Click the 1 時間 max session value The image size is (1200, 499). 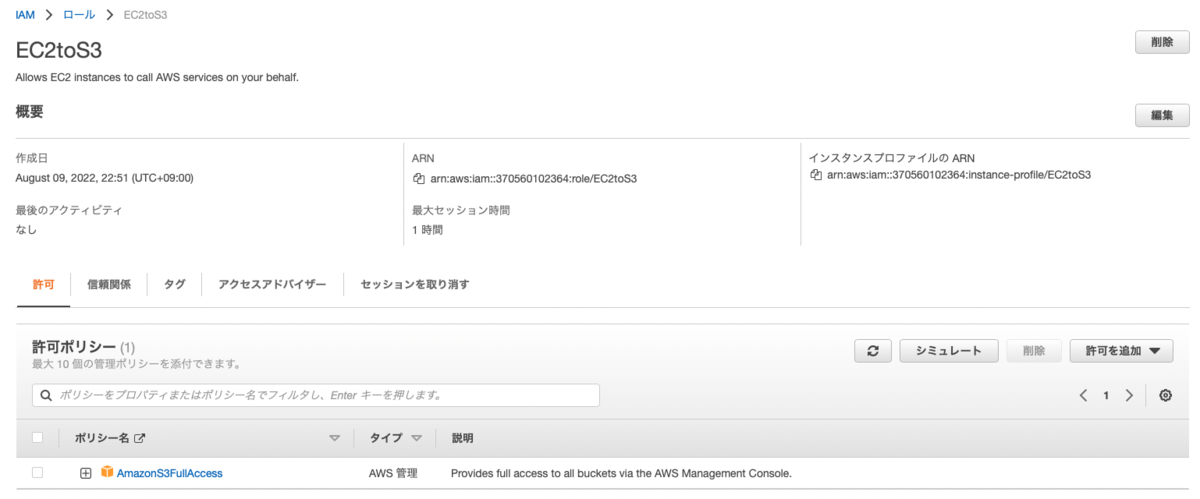[x=427, y=229]
